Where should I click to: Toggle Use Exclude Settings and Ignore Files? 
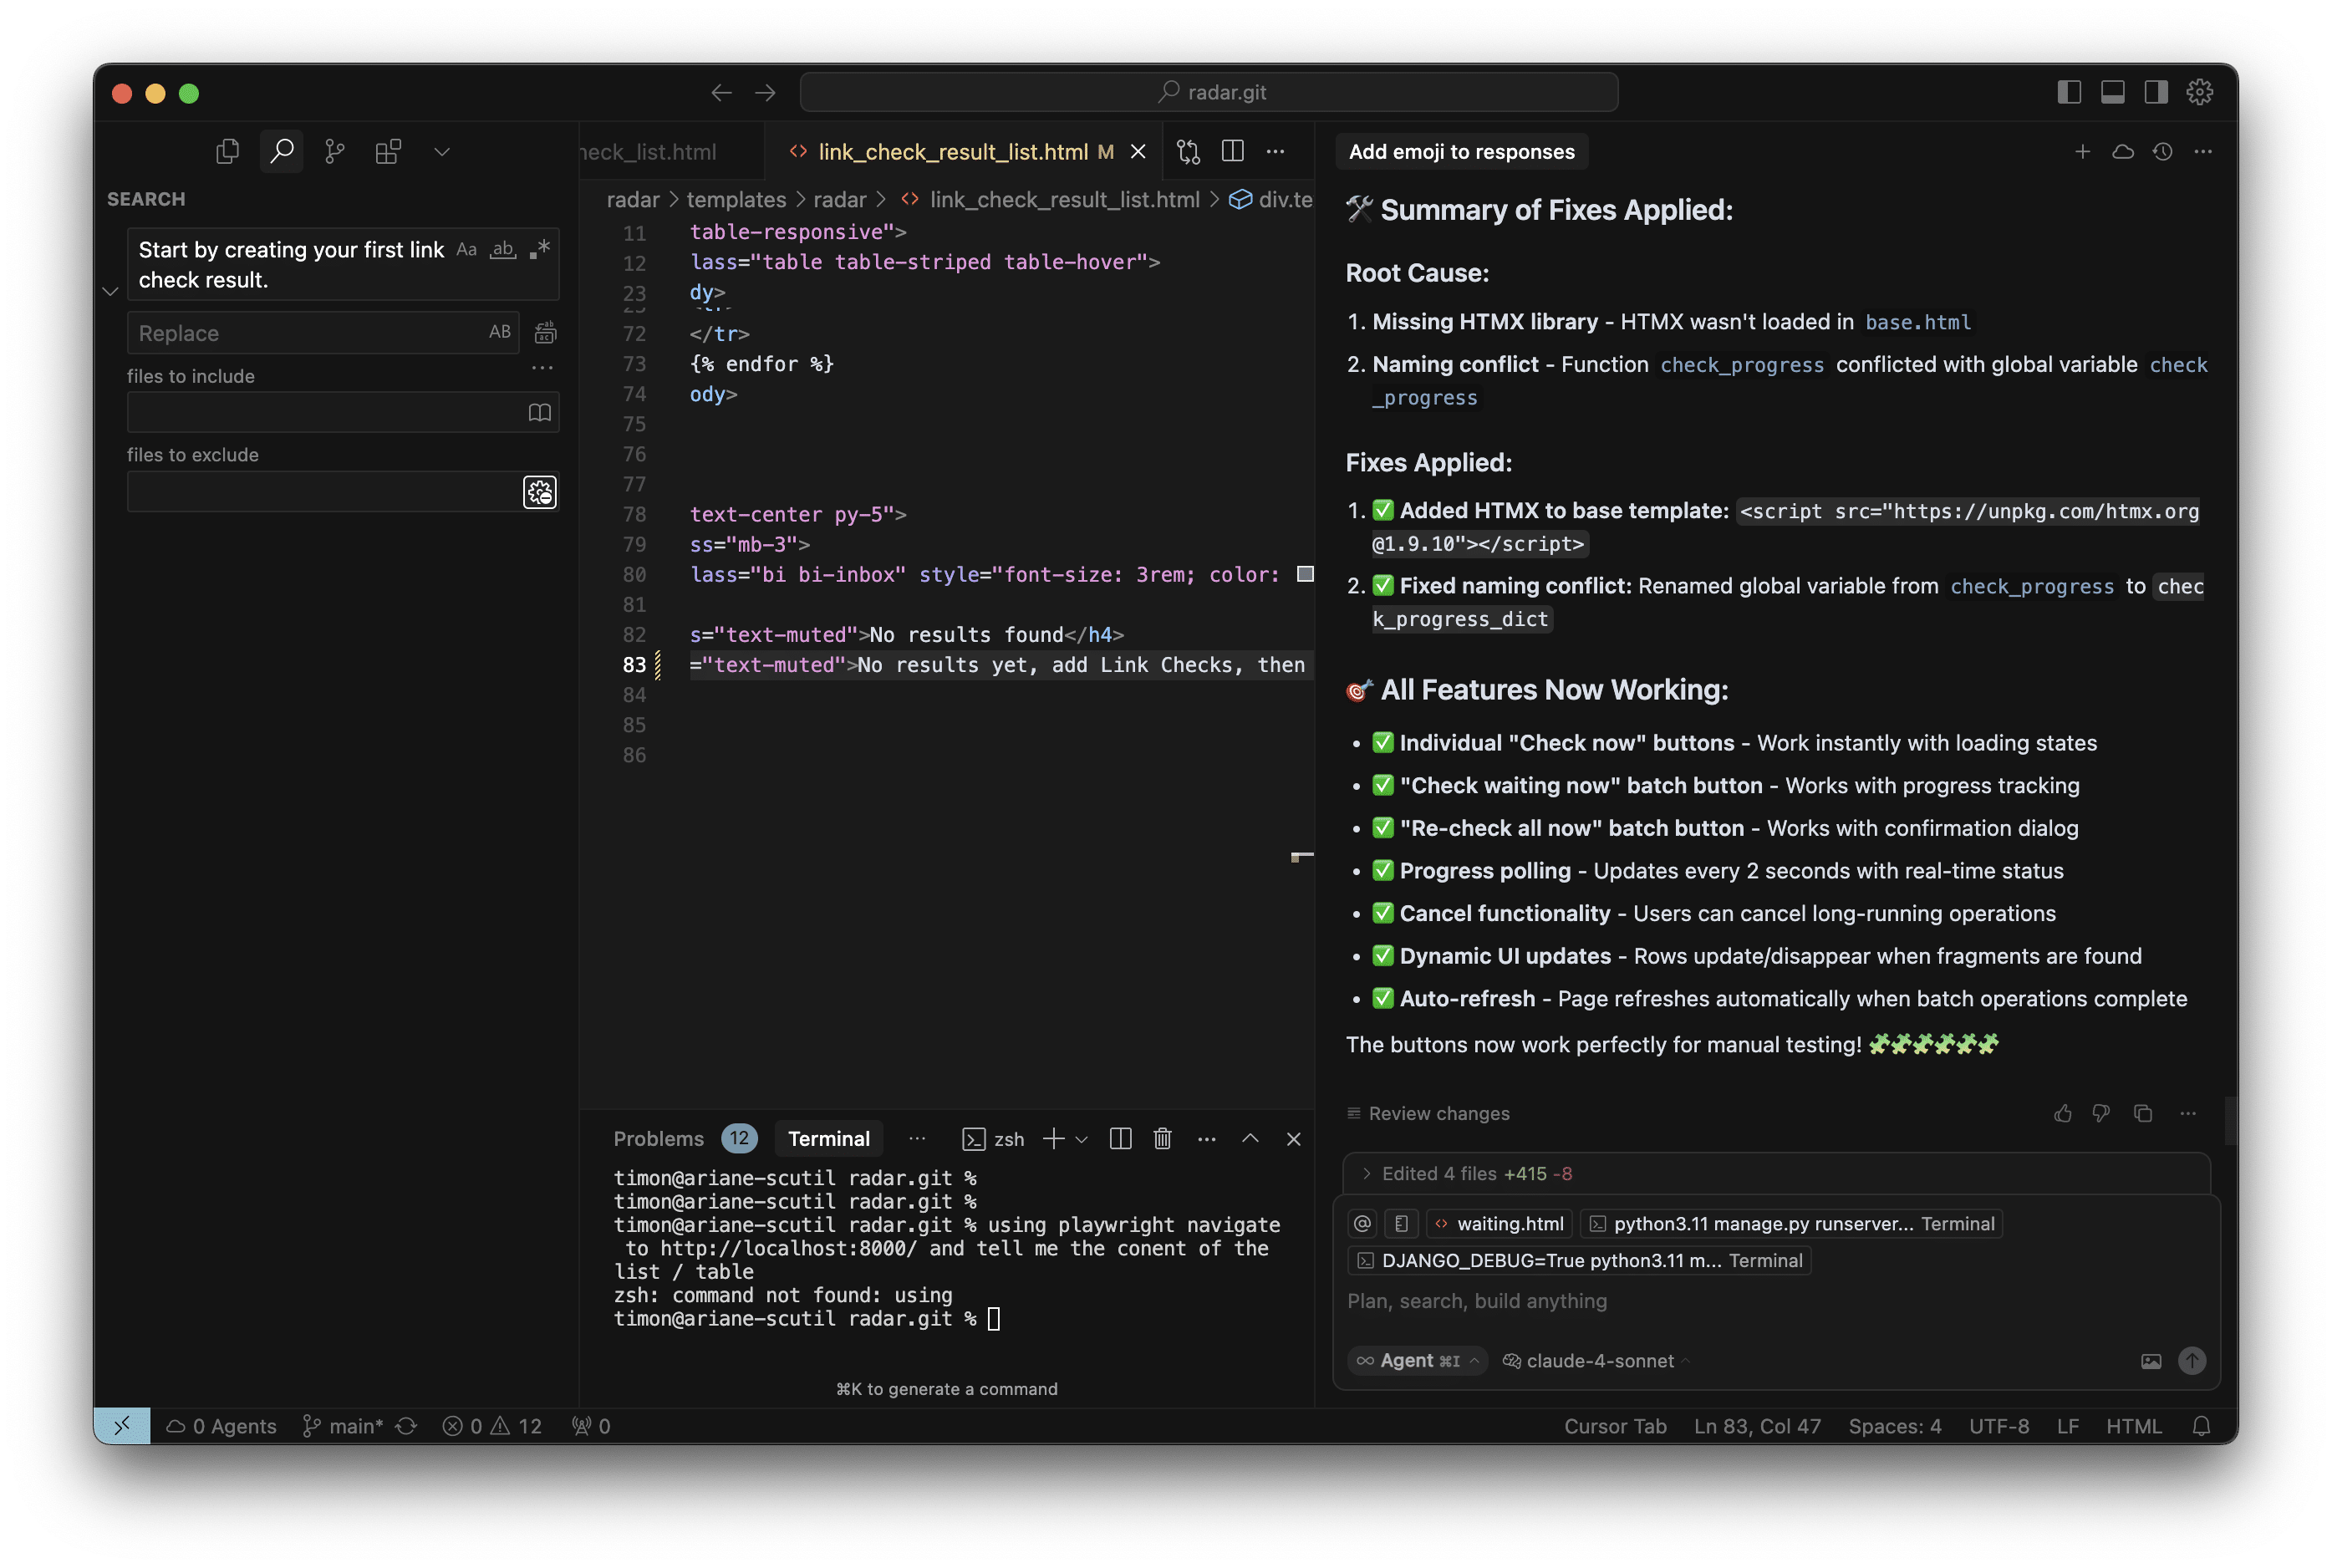540,492
